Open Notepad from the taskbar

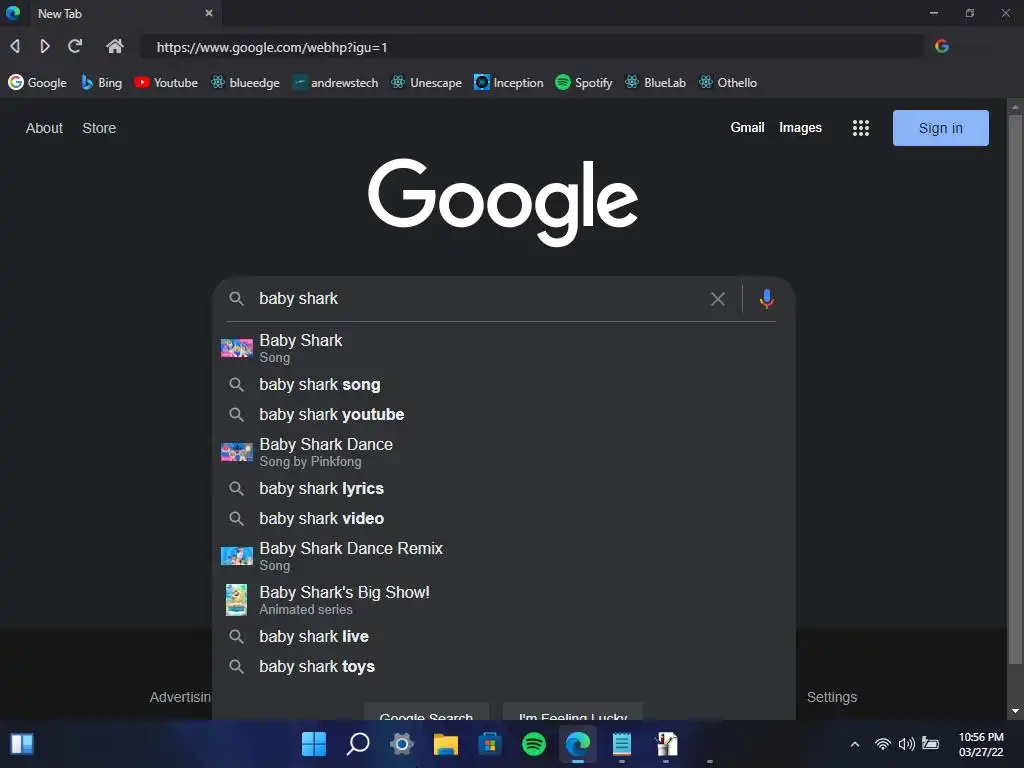tap(622, 743)
